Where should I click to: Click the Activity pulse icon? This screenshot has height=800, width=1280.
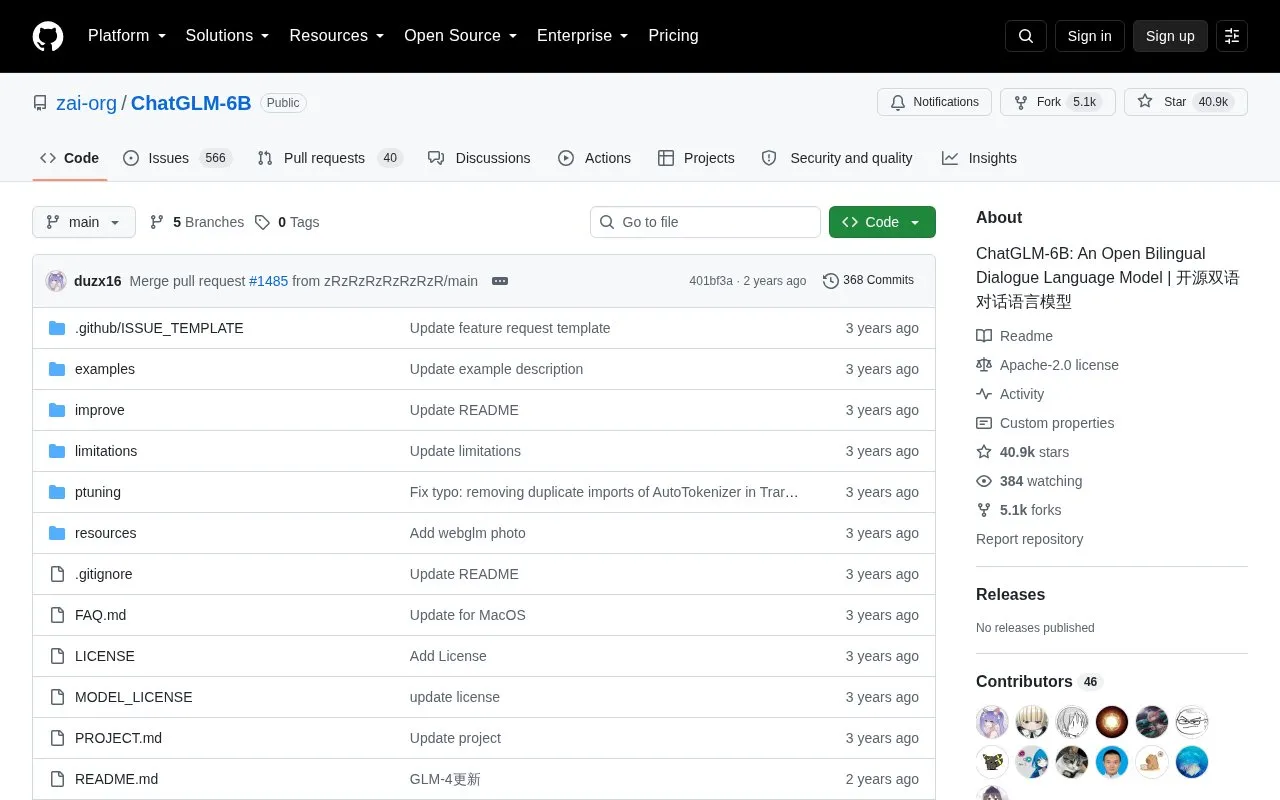point(984,394)
